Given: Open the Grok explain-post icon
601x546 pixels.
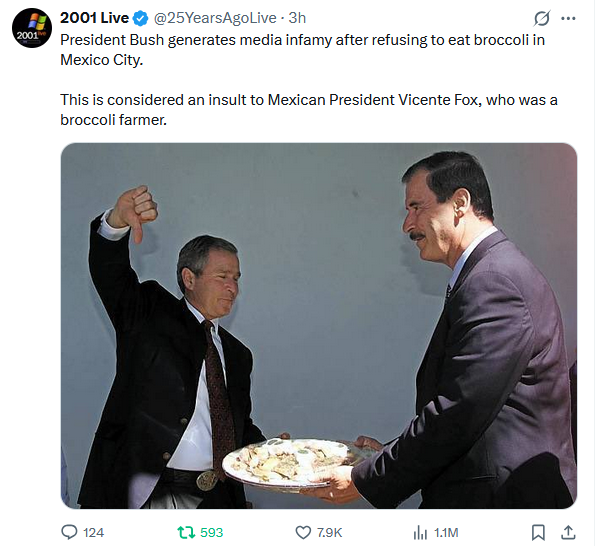Looking at the screenshot, I should [542, 18].
